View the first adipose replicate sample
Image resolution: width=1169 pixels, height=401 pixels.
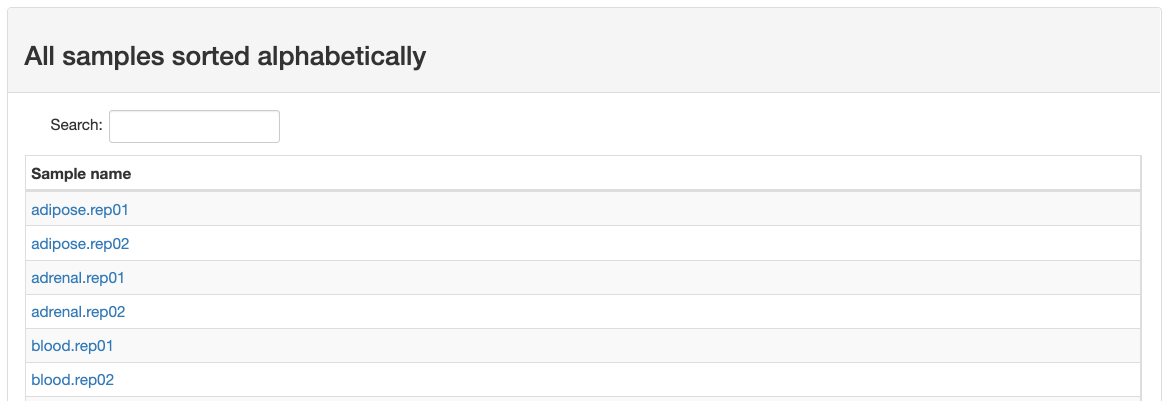(80, 210)
